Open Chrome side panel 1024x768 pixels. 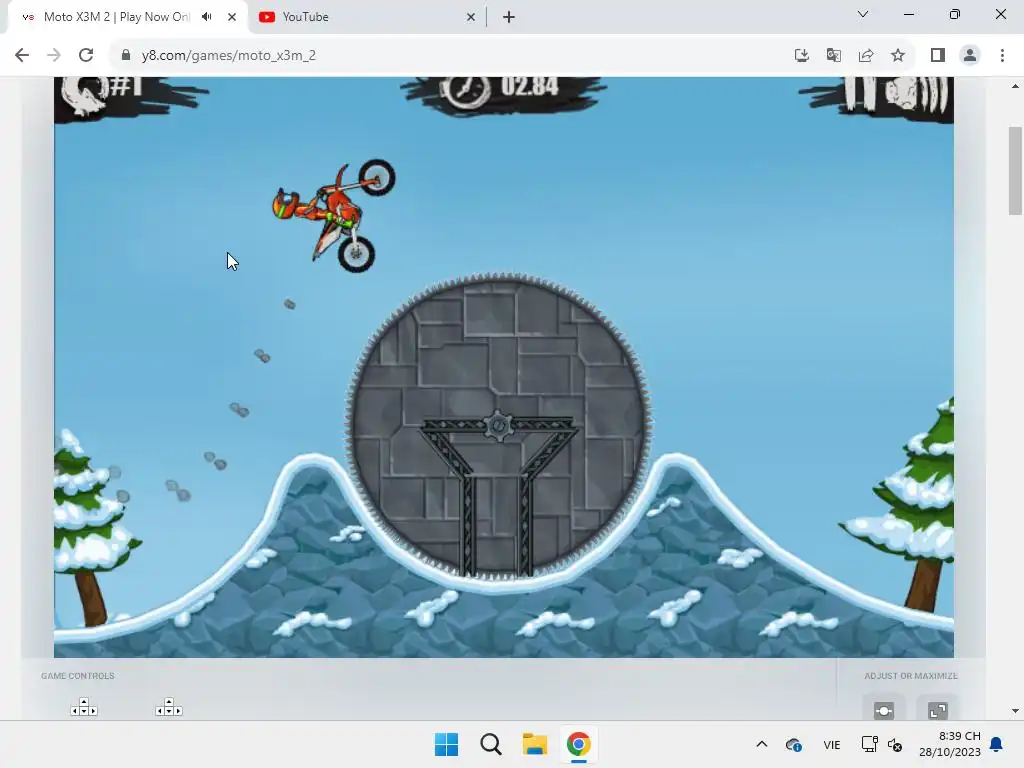click(x=938, y=55)
